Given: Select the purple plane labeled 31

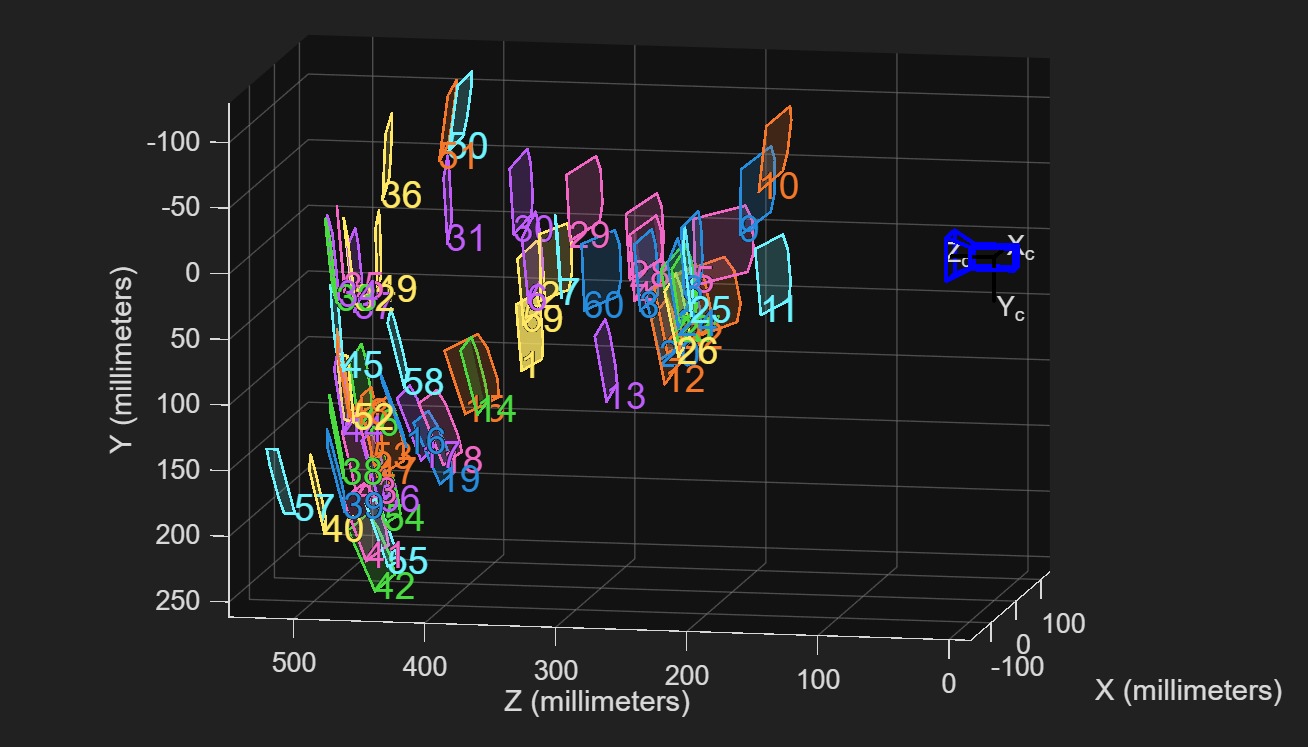Looking at the screenshot, I should [463, 236].
